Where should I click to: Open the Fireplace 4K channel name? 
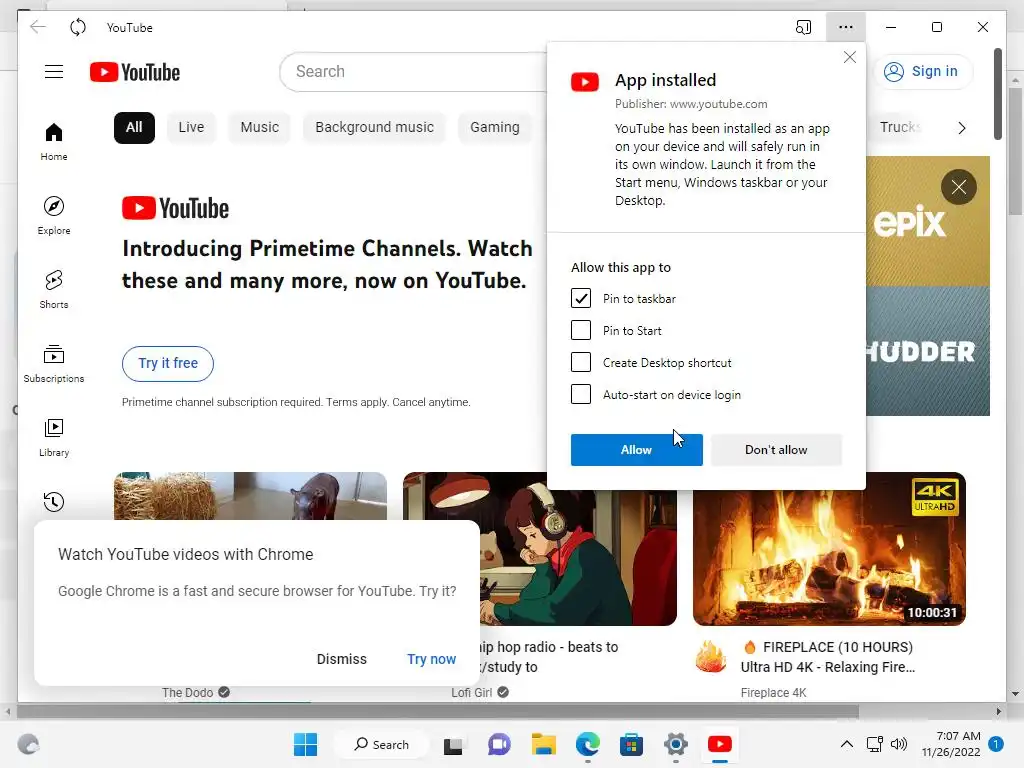774,693
